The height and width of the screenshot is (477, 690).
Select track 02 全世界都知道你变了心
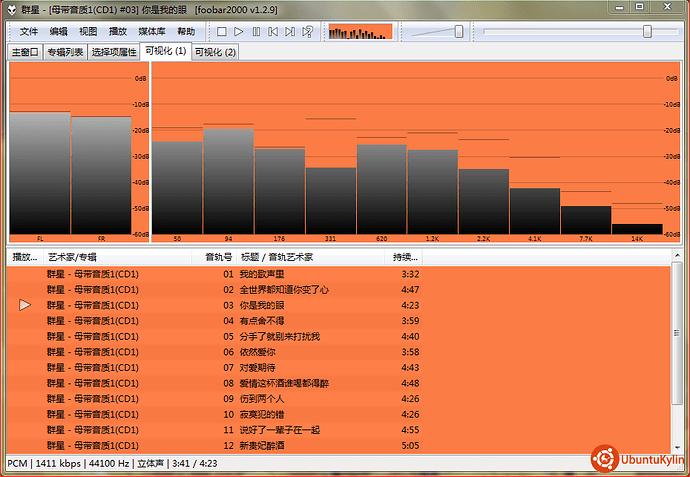[338, 290]
